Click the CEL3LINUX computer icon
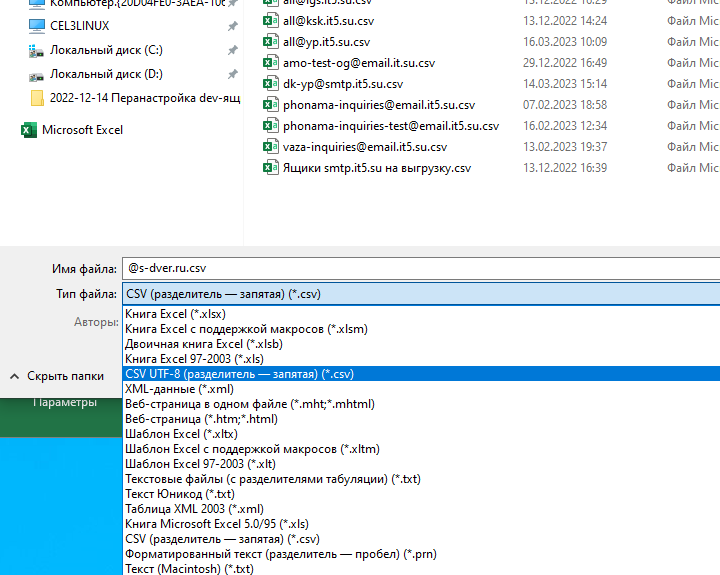Screen dimensions: 720x575 tap(37, 26)
